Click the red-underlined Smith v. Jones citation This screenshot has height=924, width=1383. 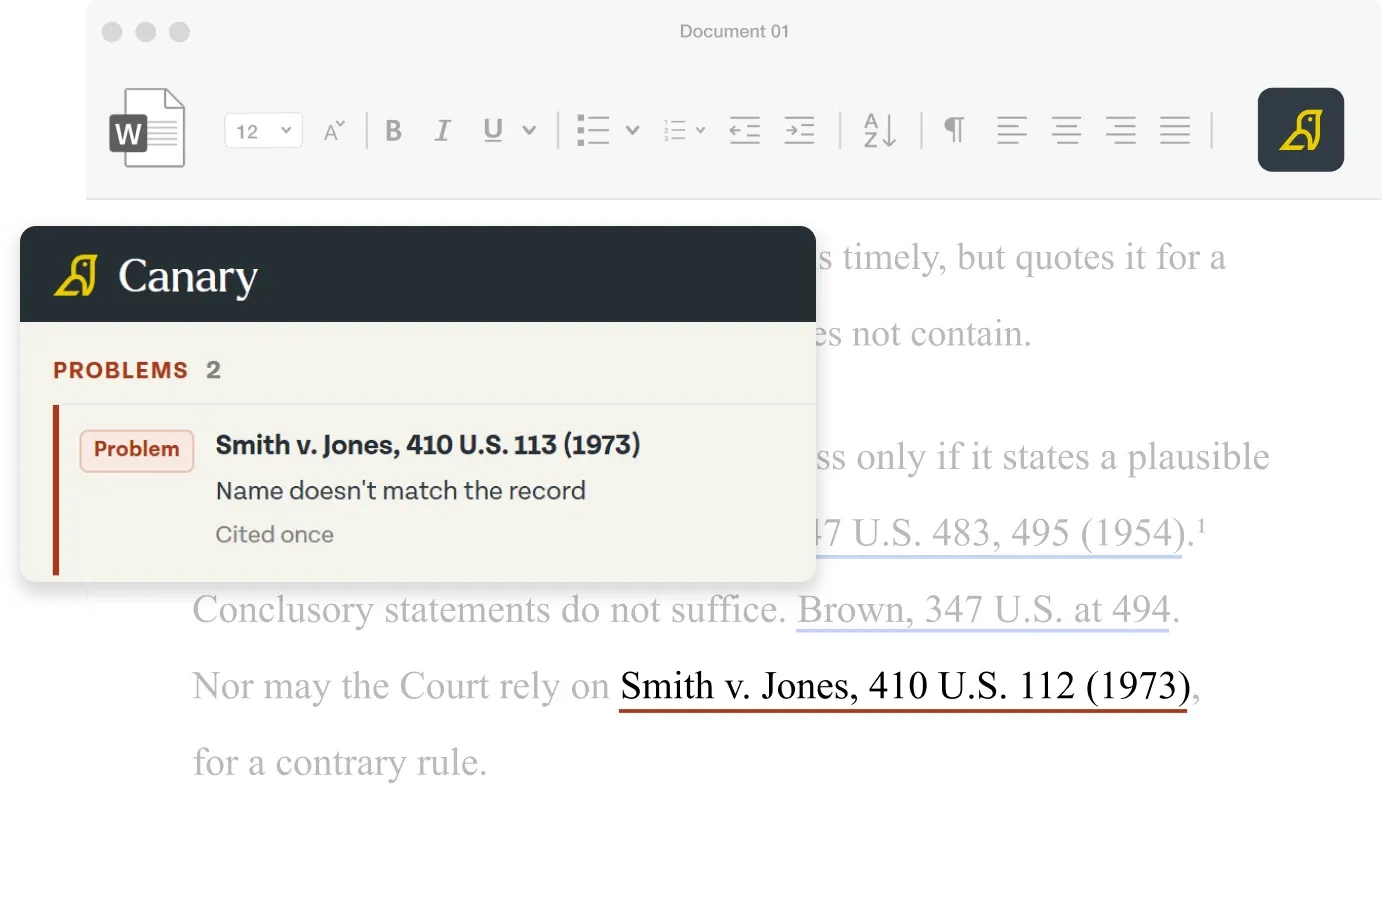pyautogui.click(x=905, y=687)
